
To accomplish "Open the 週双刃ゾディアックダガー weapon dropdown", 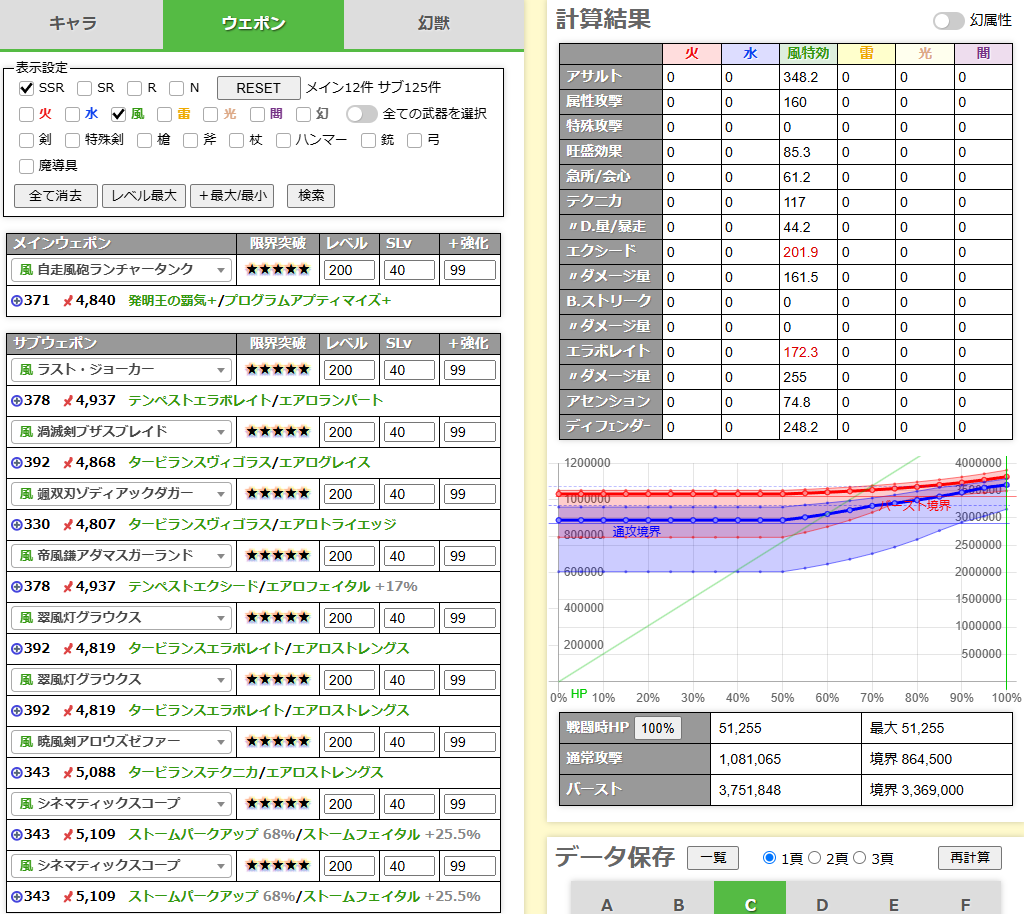I will coord(121,494).
